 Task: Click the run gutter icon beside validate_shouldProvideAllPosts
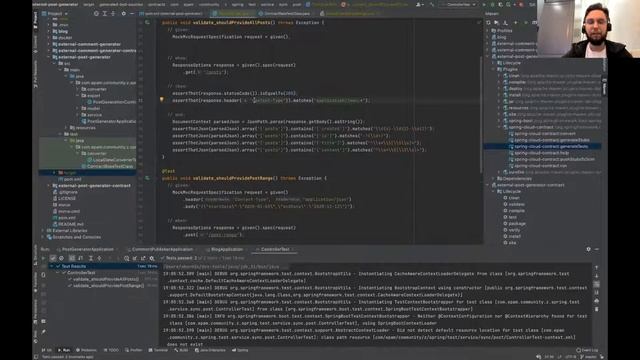(147, 22)
